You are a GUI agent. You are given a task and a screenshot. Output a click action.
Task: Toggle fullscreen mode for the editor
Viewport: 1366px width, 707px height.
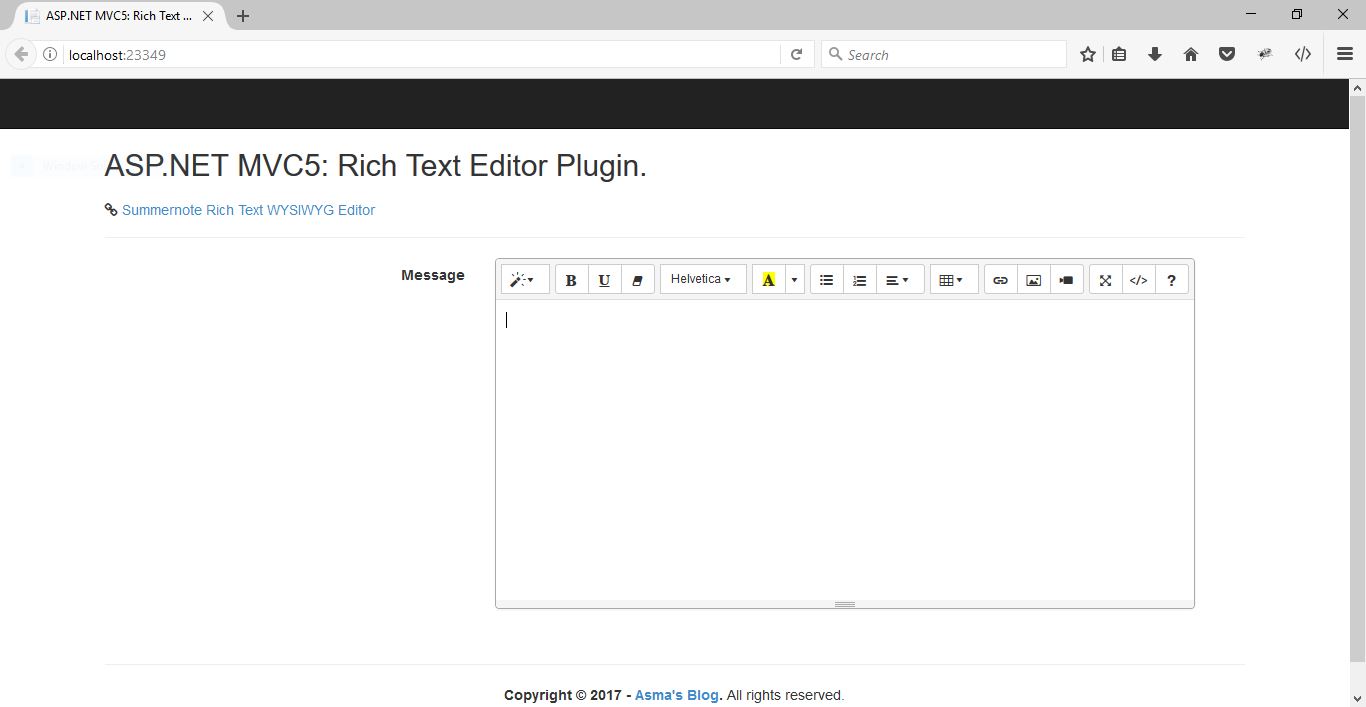tap(1105, 279)
